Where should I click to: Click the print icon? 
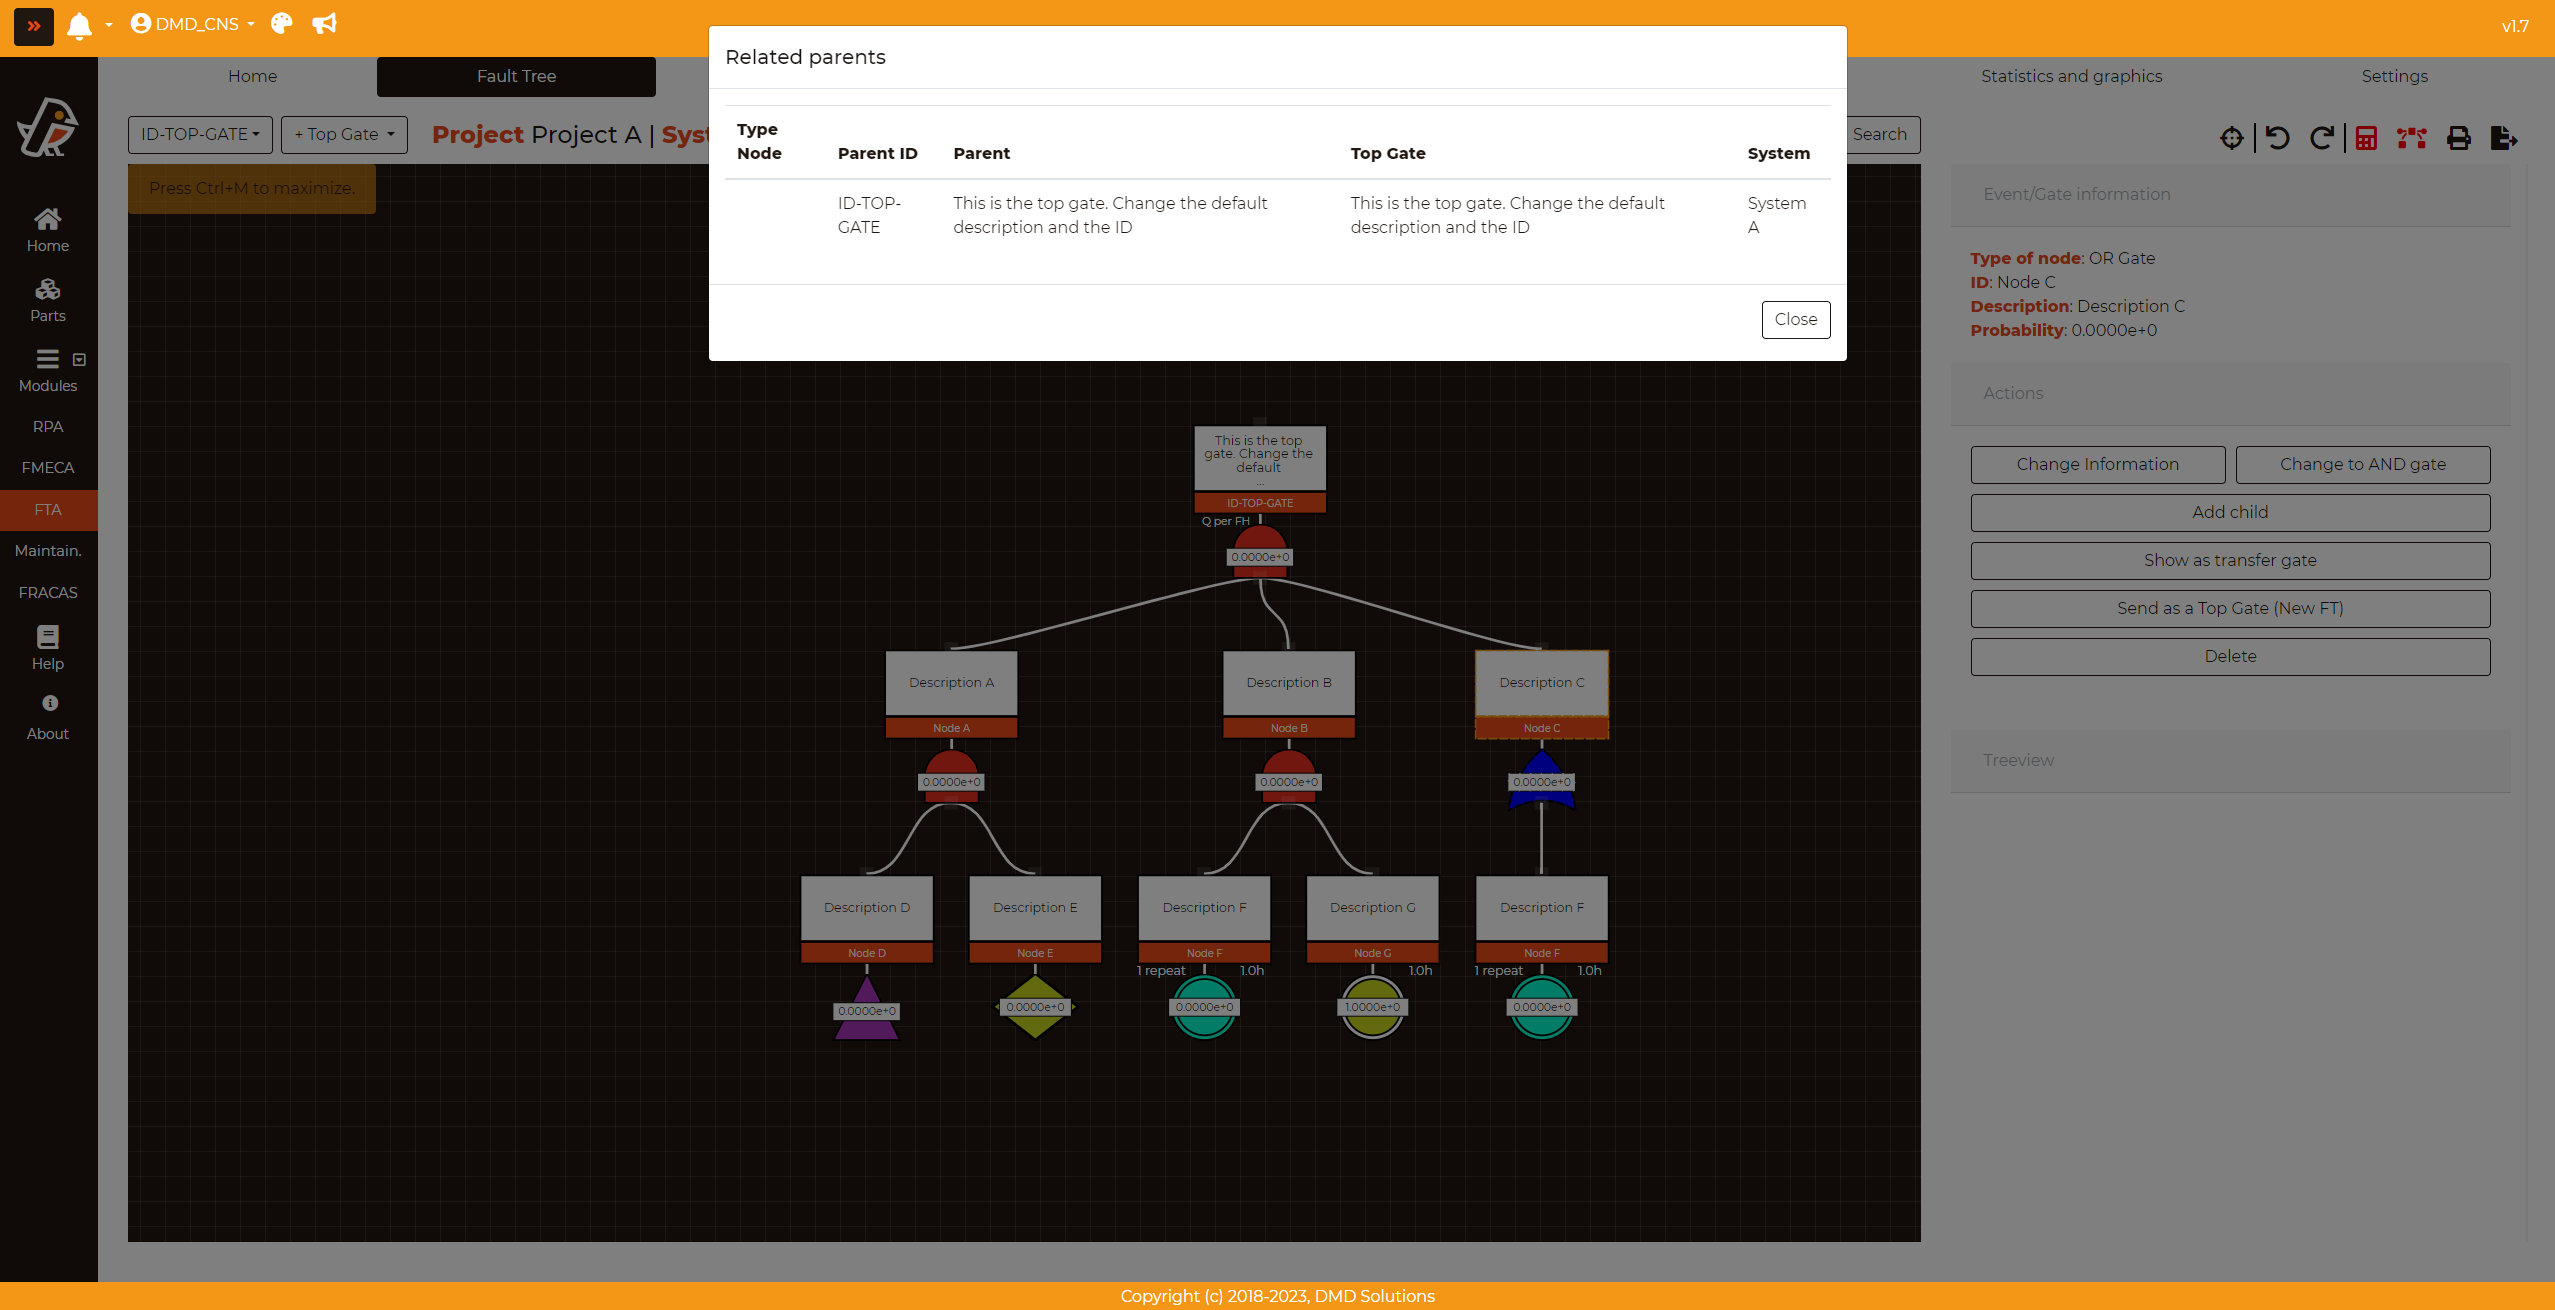[2458, 138]
